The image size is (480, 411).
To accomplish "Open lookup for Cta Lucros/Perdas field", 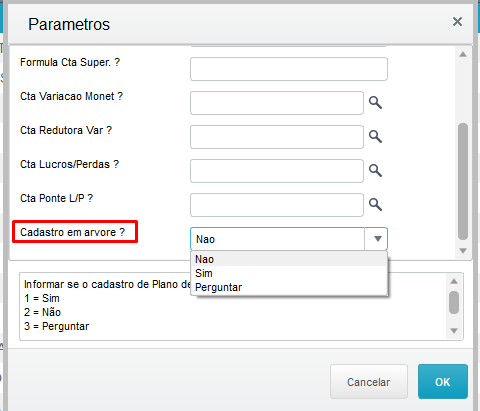I will 375,171.
